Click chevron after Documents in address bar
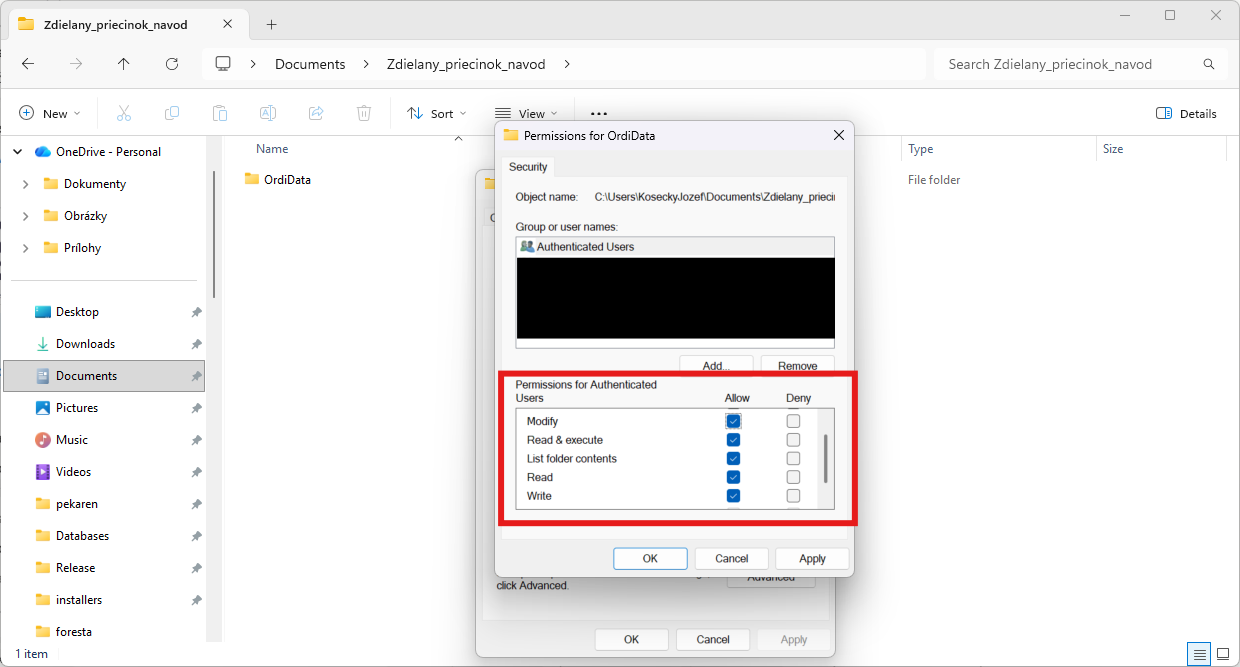1240x667 pixels. [x=366, y=64]
